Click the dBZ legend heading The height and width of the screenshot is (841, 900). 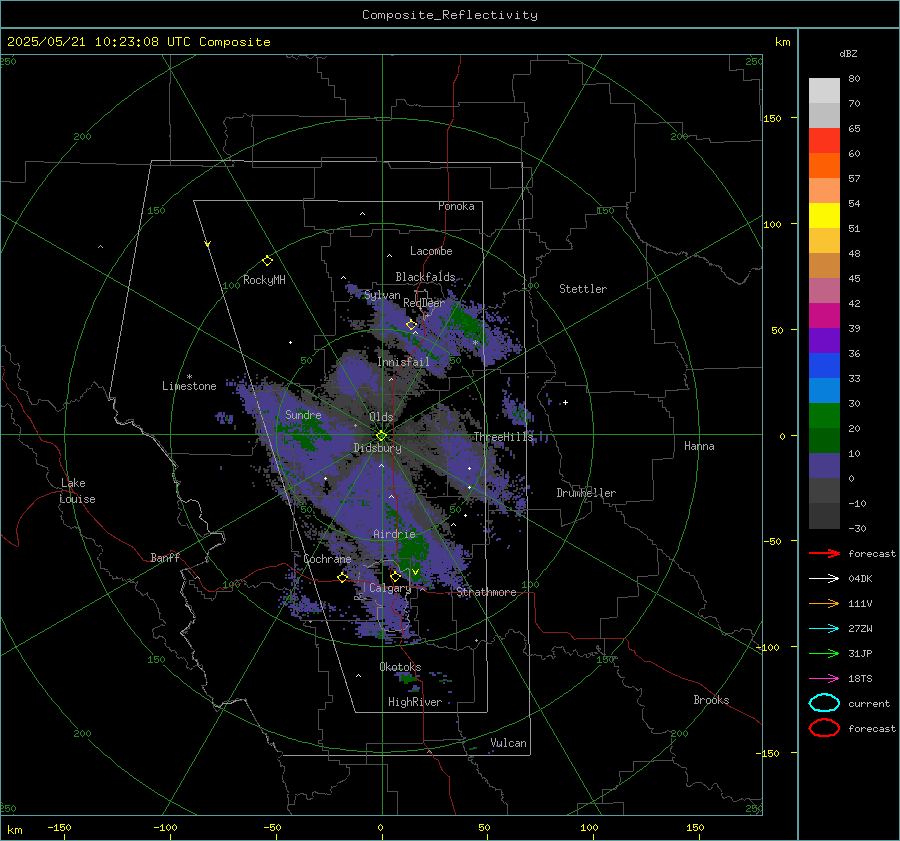pyautogui.click(x=848, y=53)
